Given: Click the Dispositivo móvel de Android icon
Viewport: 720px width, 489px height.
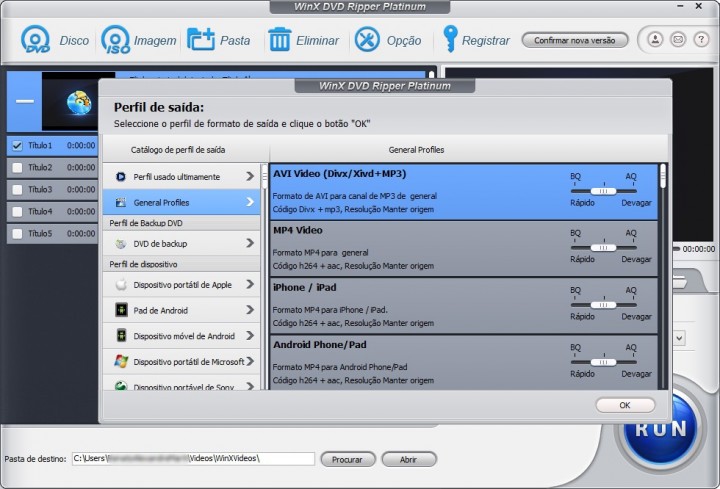Looking at the screenshot, I should pyautogui.click(x=121, y=336).
